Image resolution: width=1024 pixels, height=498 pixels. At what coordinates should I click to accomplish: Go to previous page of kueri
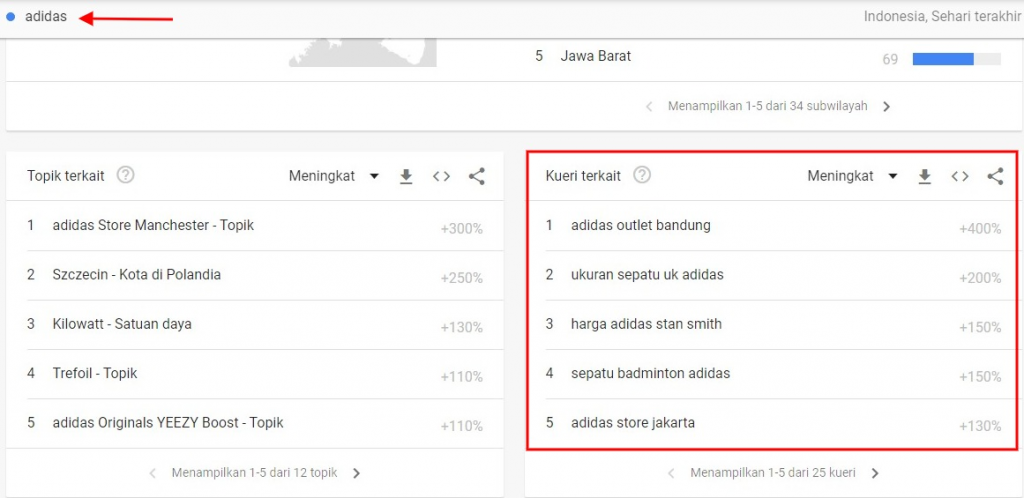point(671,473)
